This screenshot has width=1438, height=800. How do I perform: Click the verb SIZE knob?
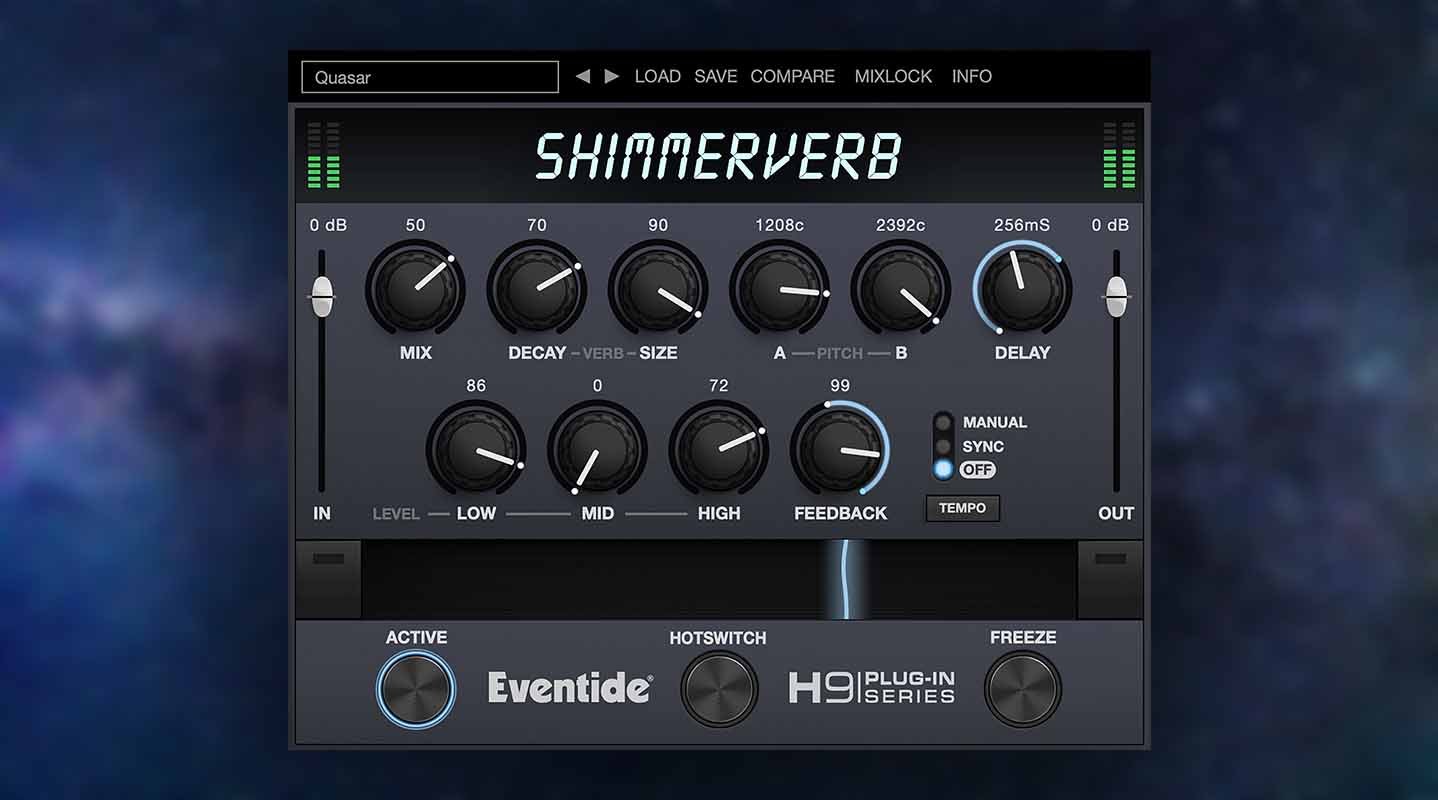(658, 288)
